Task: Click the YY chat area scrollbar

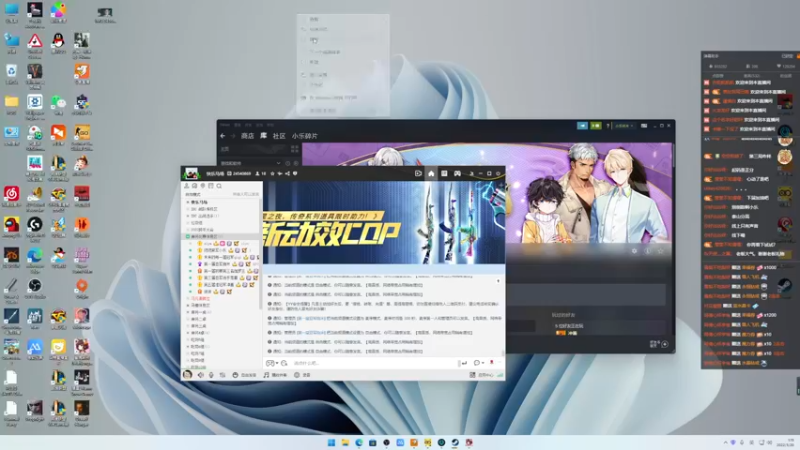Action: tap(503, 352)
